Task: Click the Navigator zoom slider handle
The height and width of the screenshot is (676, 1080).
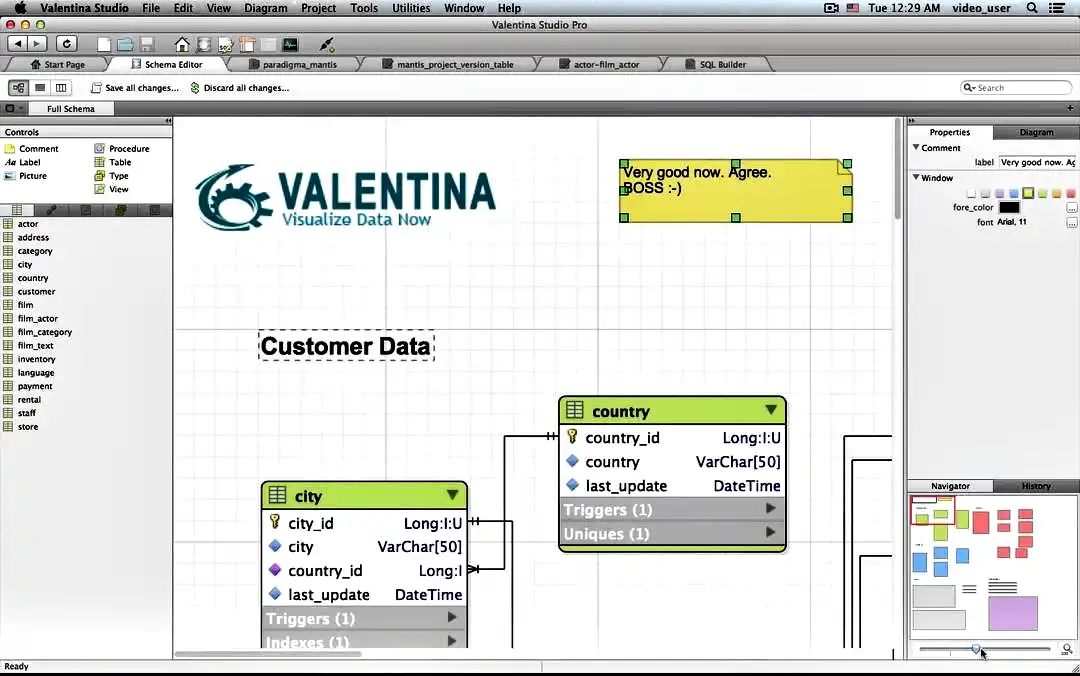Action: [976, 648]
